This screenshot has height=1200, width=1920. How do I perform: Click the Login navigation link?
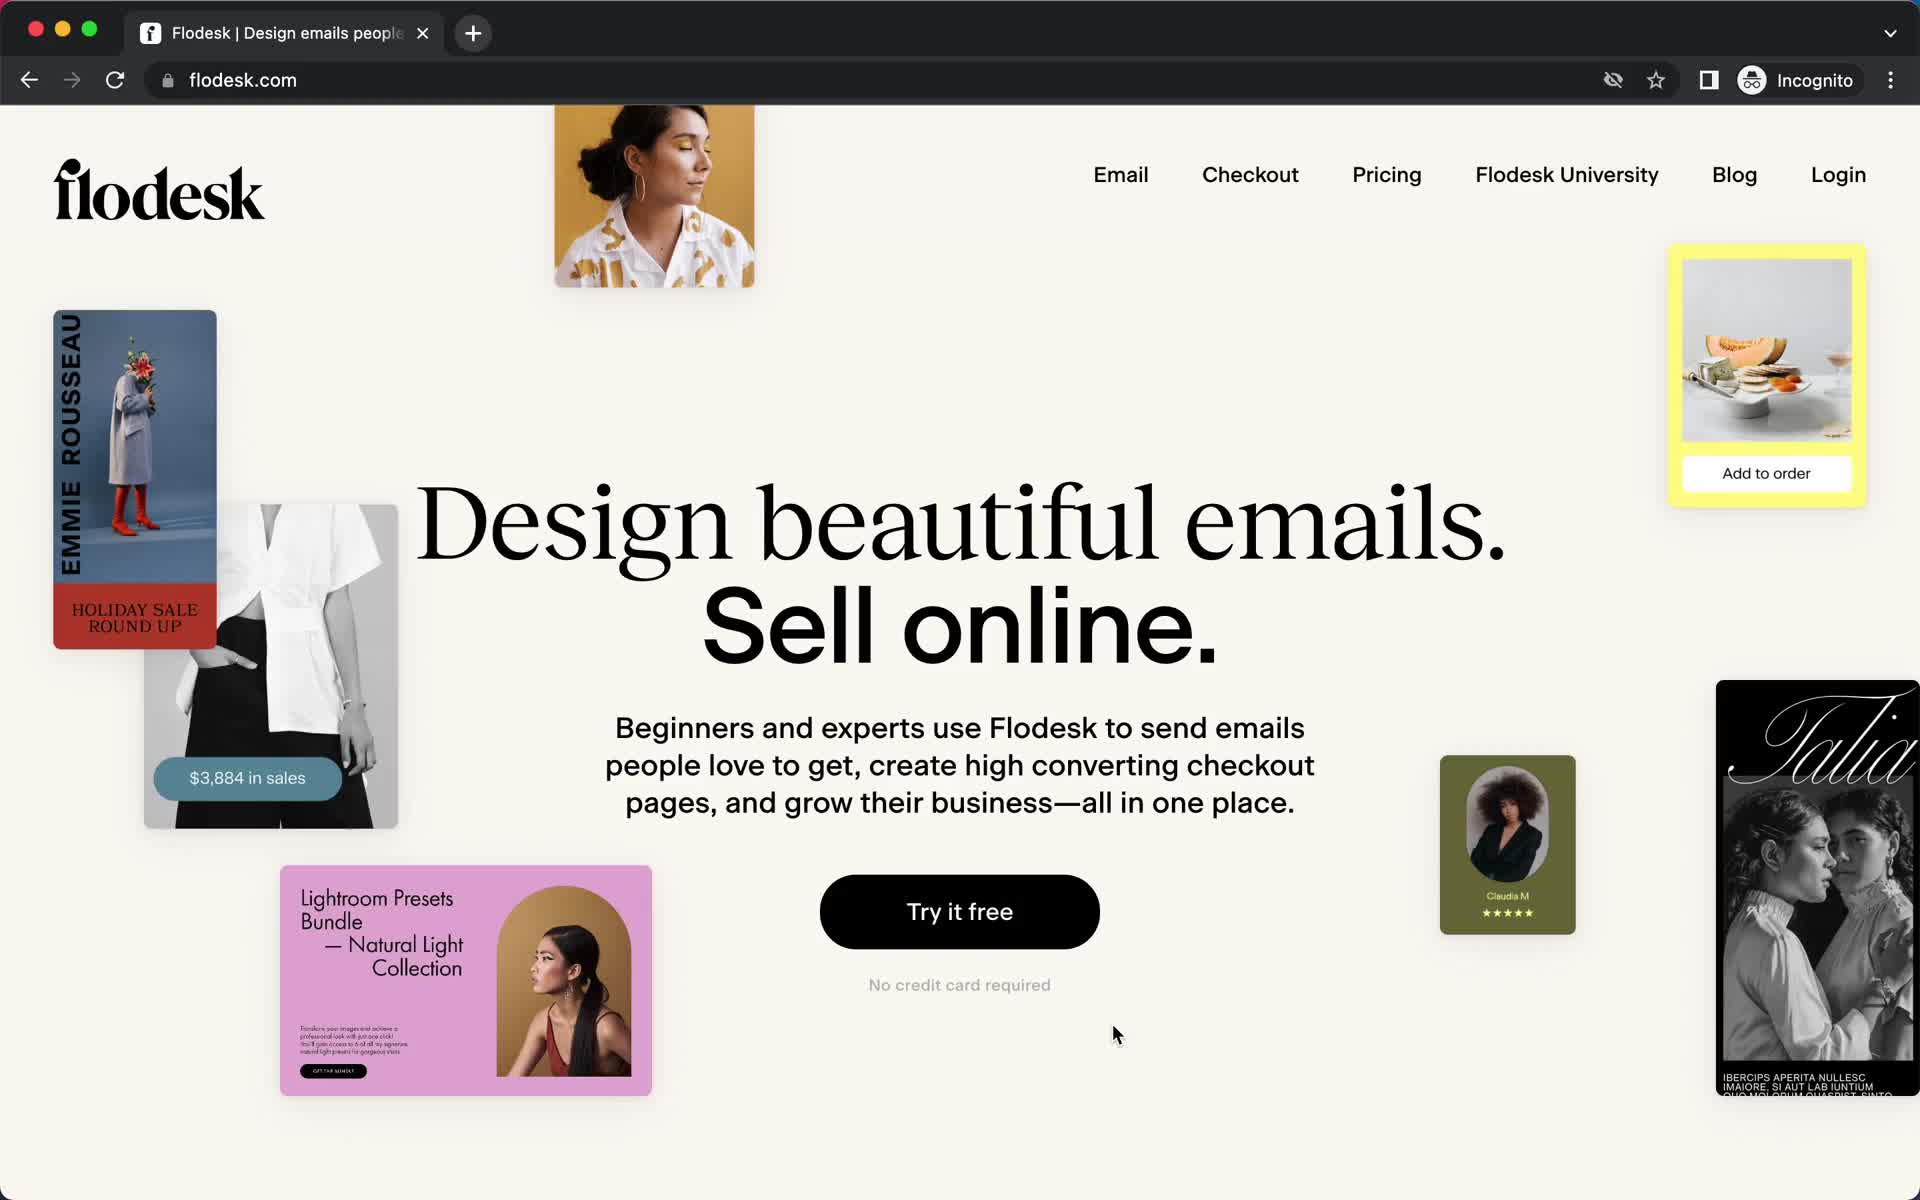1838,174
